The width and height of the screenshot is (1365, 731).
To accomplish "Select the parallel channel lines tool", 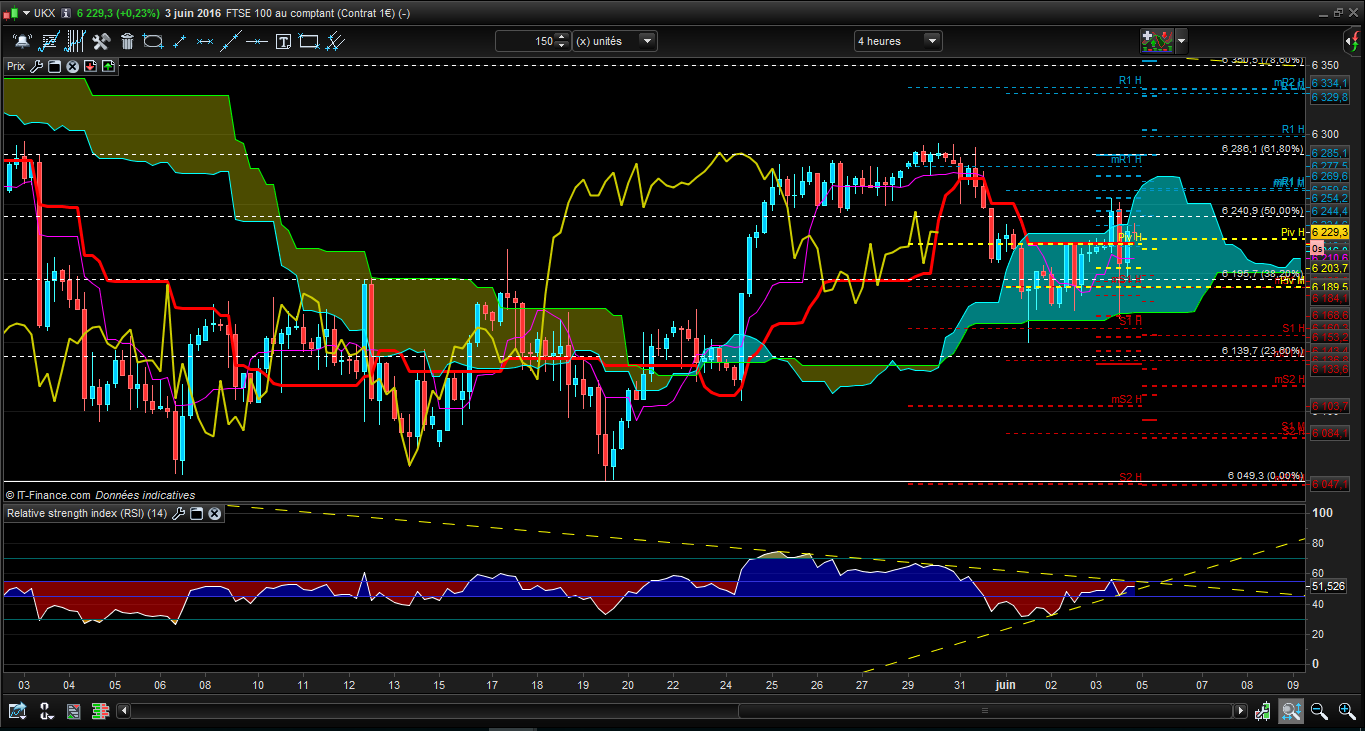I will tap(335, 41).
